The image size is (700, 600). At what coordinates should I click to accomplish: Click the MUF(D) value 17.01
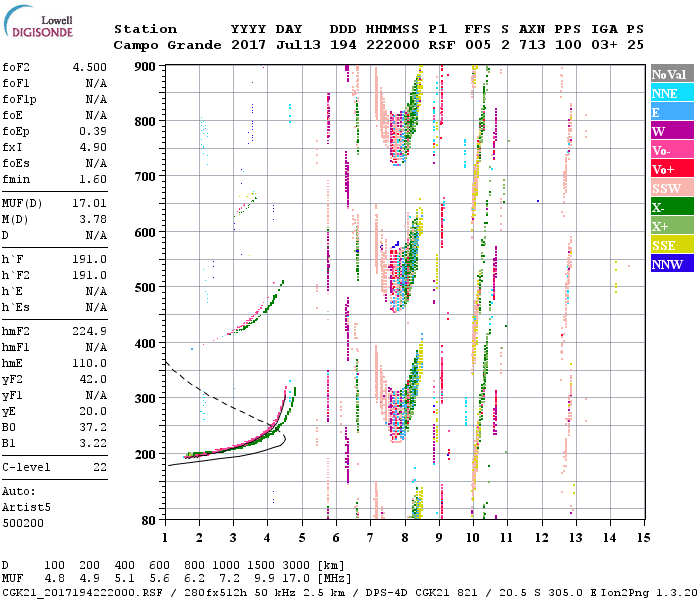(x=90, y=204)
